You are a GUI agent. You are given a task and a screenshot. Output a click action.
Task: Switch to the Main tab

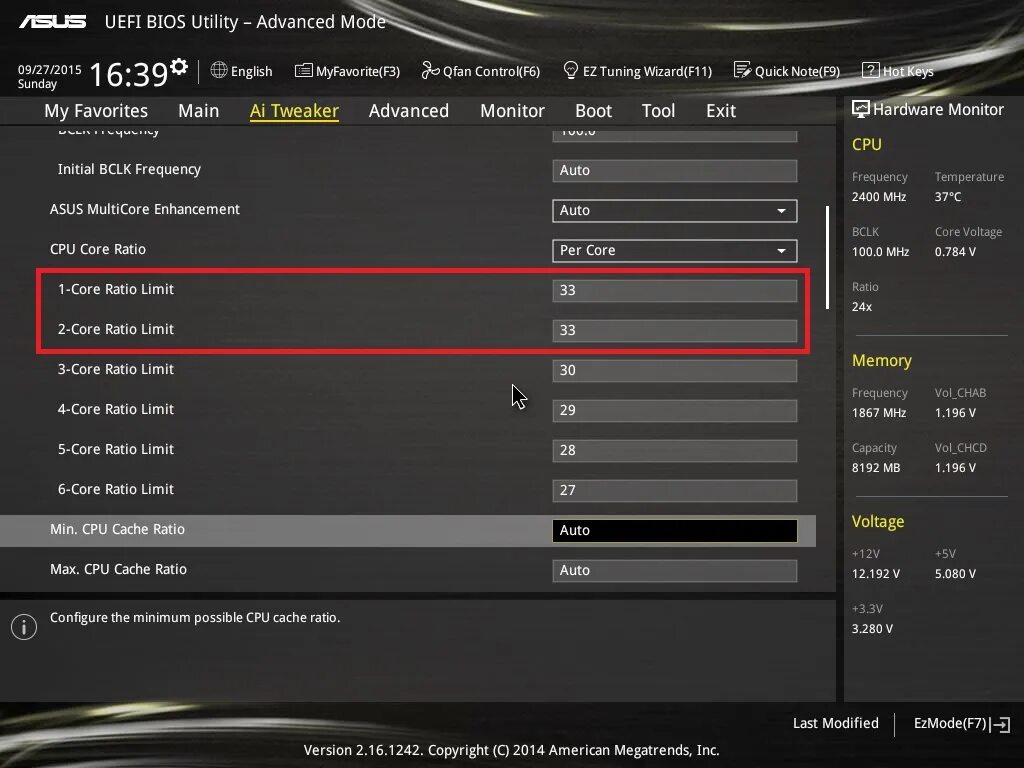(199, 111)
